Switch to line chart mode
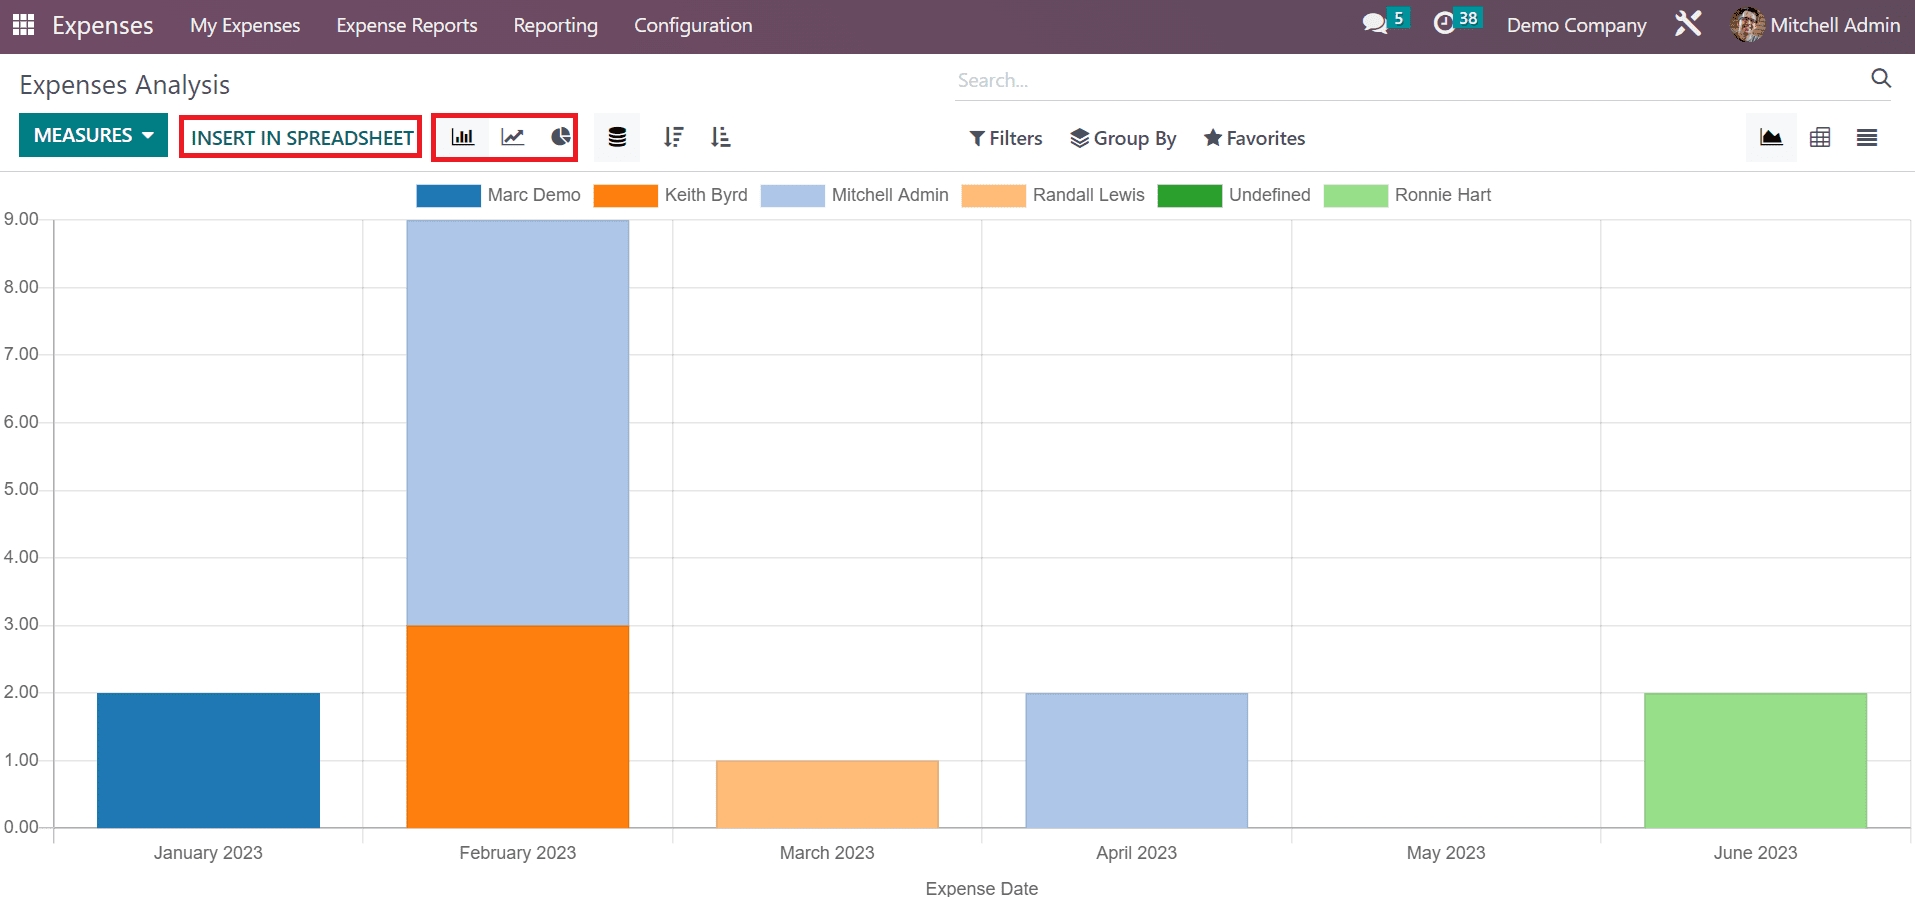1915x897 pixels. coord(512,137)
